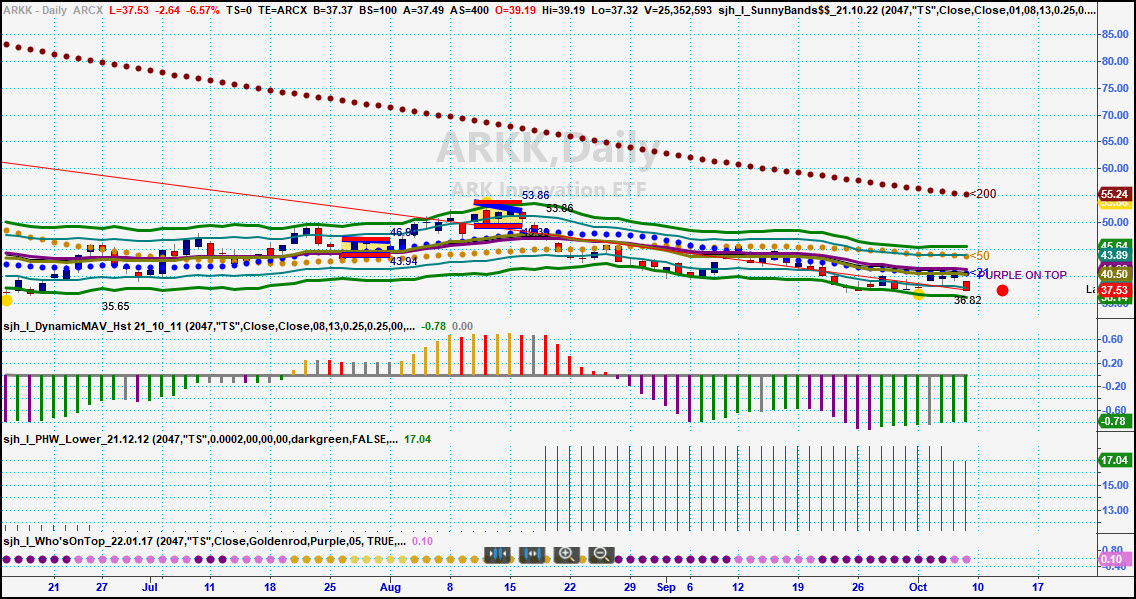Click the 36.82 low price annotation
This screenshot has height=599, width=1136.
(x=968, y=300)
